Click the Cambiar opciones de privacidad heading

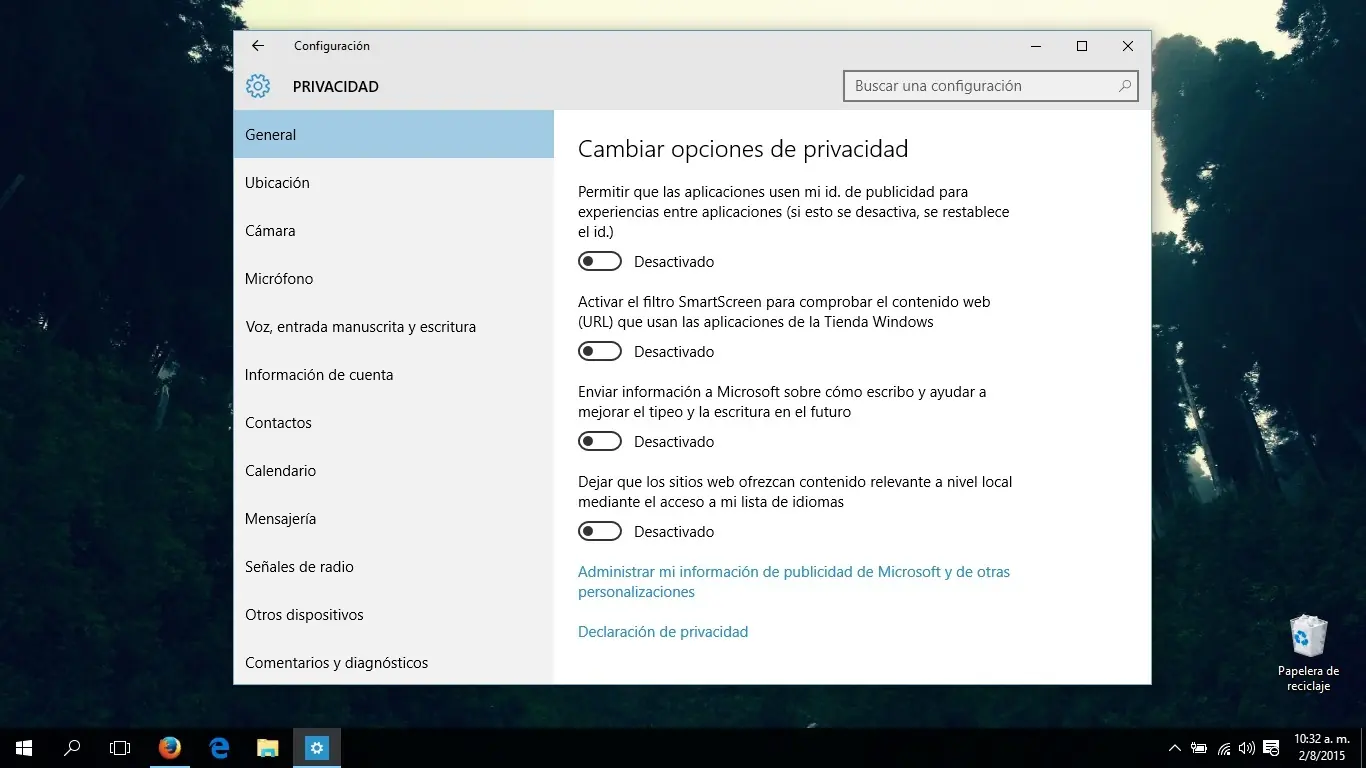click(x=743, y=150)
